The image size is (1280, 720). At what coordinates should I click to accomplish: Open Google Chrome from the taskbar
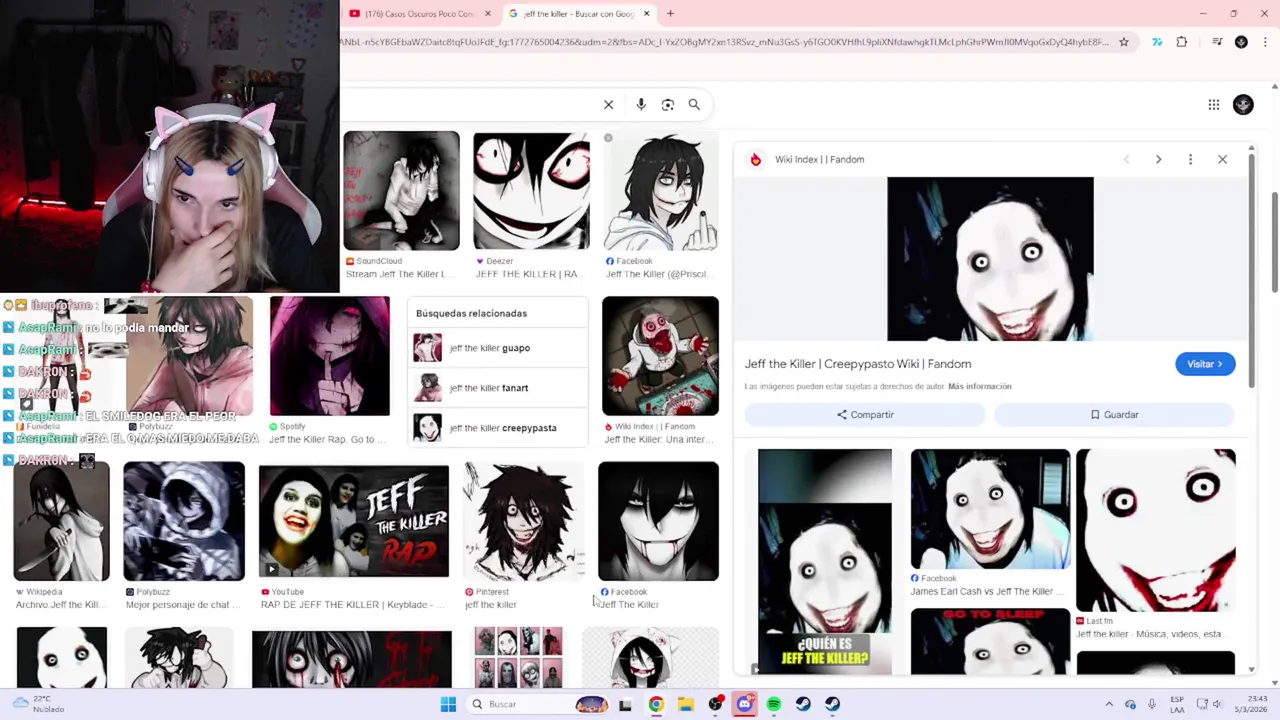point(656,704)
